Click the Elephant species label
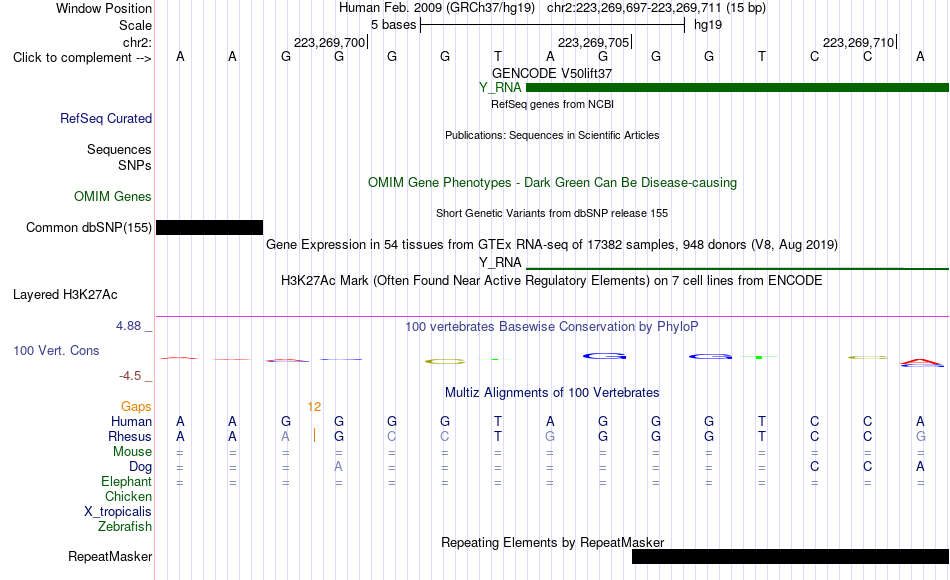Viewport: 950px width, 580px height. pyautogui.click(x=126, y=482)
